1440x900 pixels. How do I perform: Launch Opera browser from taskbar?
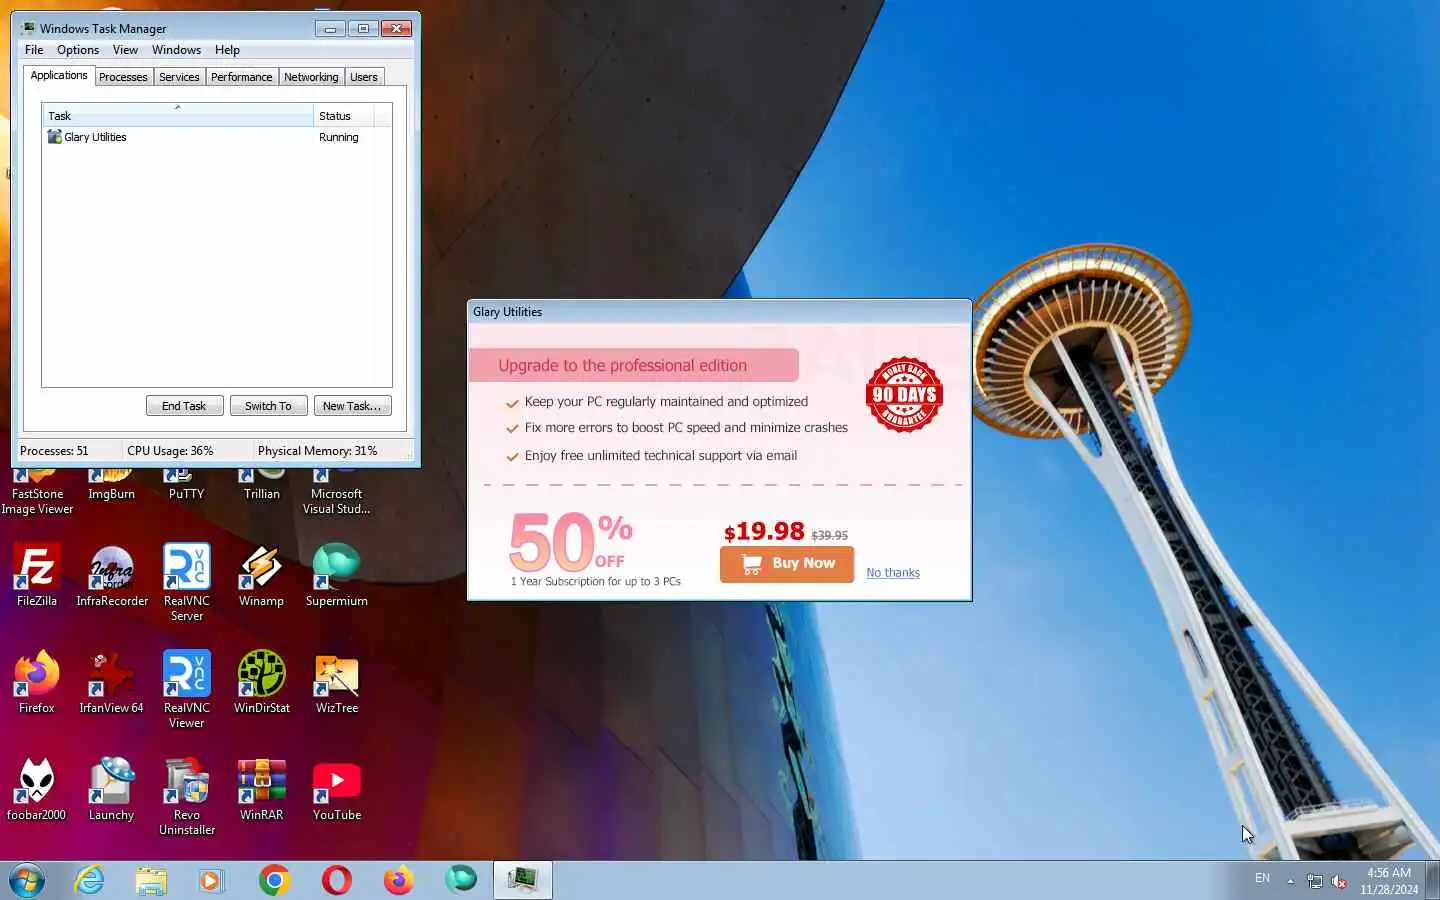tap(337, 880)
